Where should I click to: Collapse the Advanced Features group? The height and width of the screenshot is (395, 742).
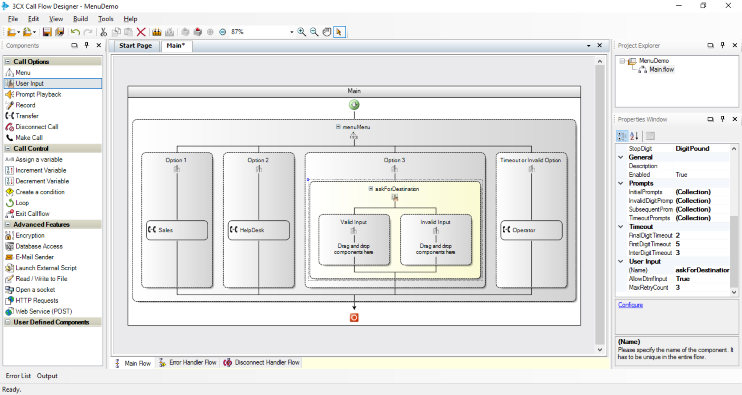8,225
